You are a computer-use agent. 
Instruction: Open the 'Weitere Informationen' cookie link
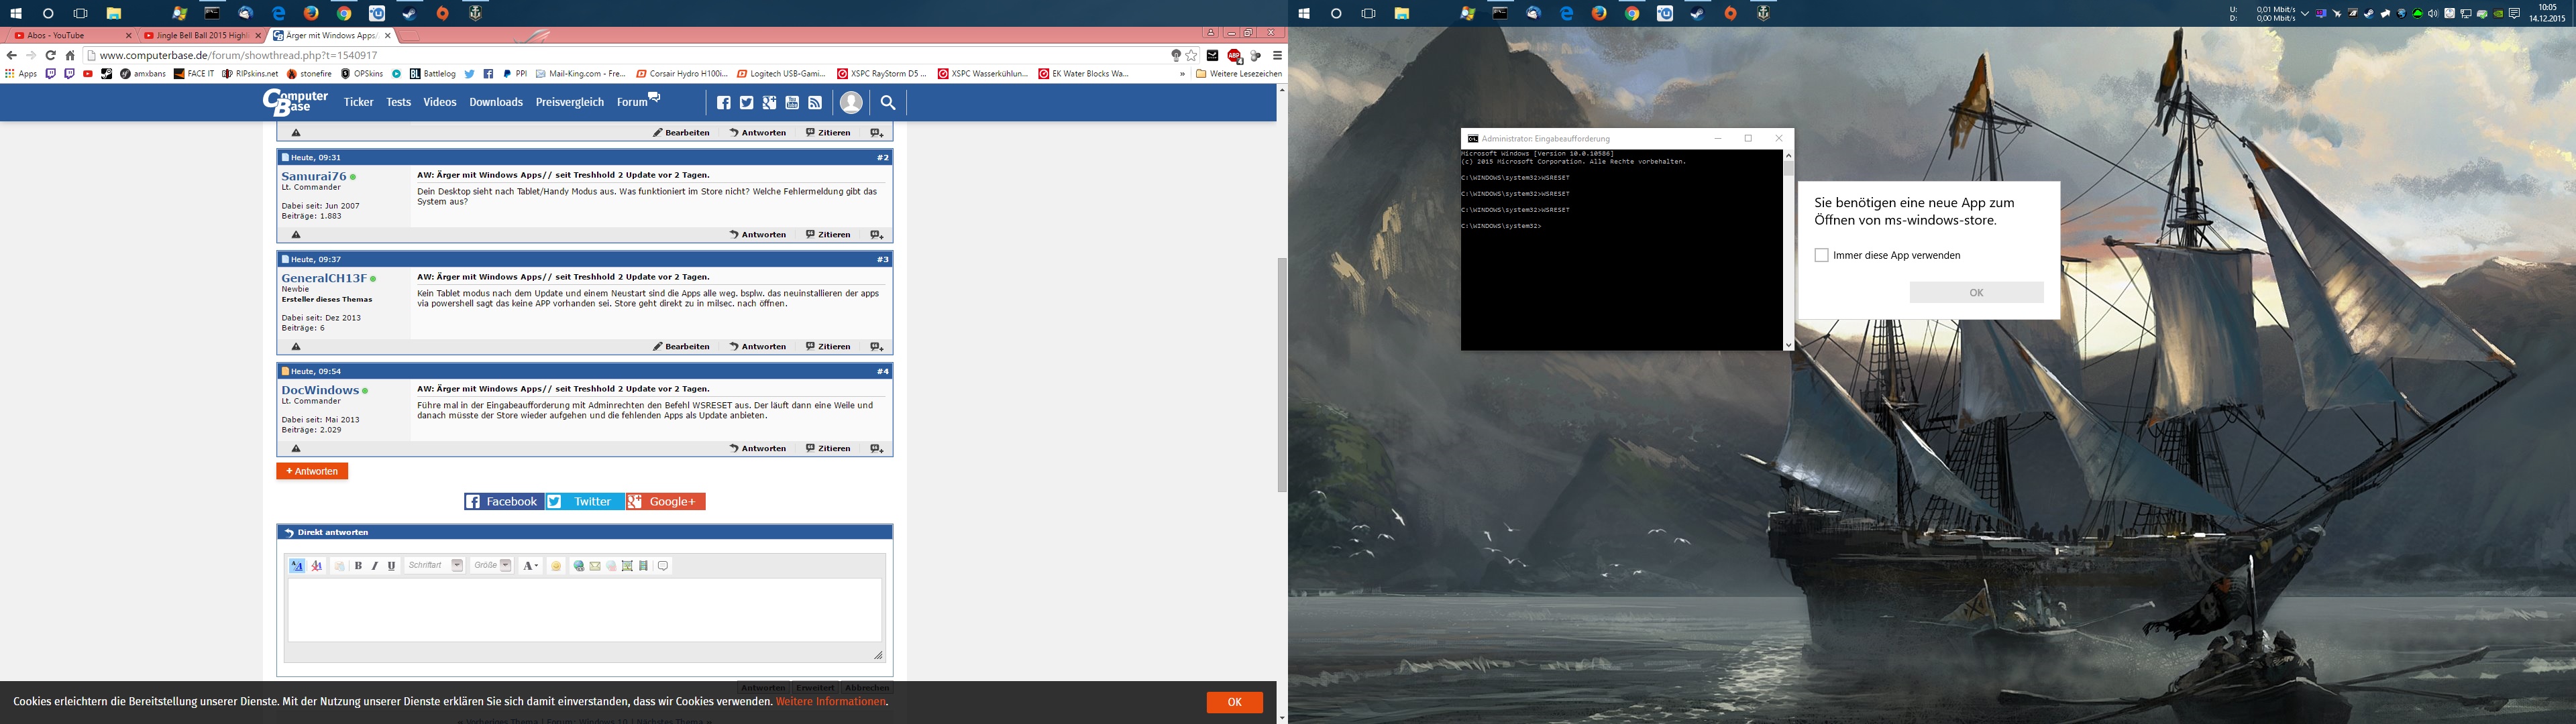tap(831, 702)
